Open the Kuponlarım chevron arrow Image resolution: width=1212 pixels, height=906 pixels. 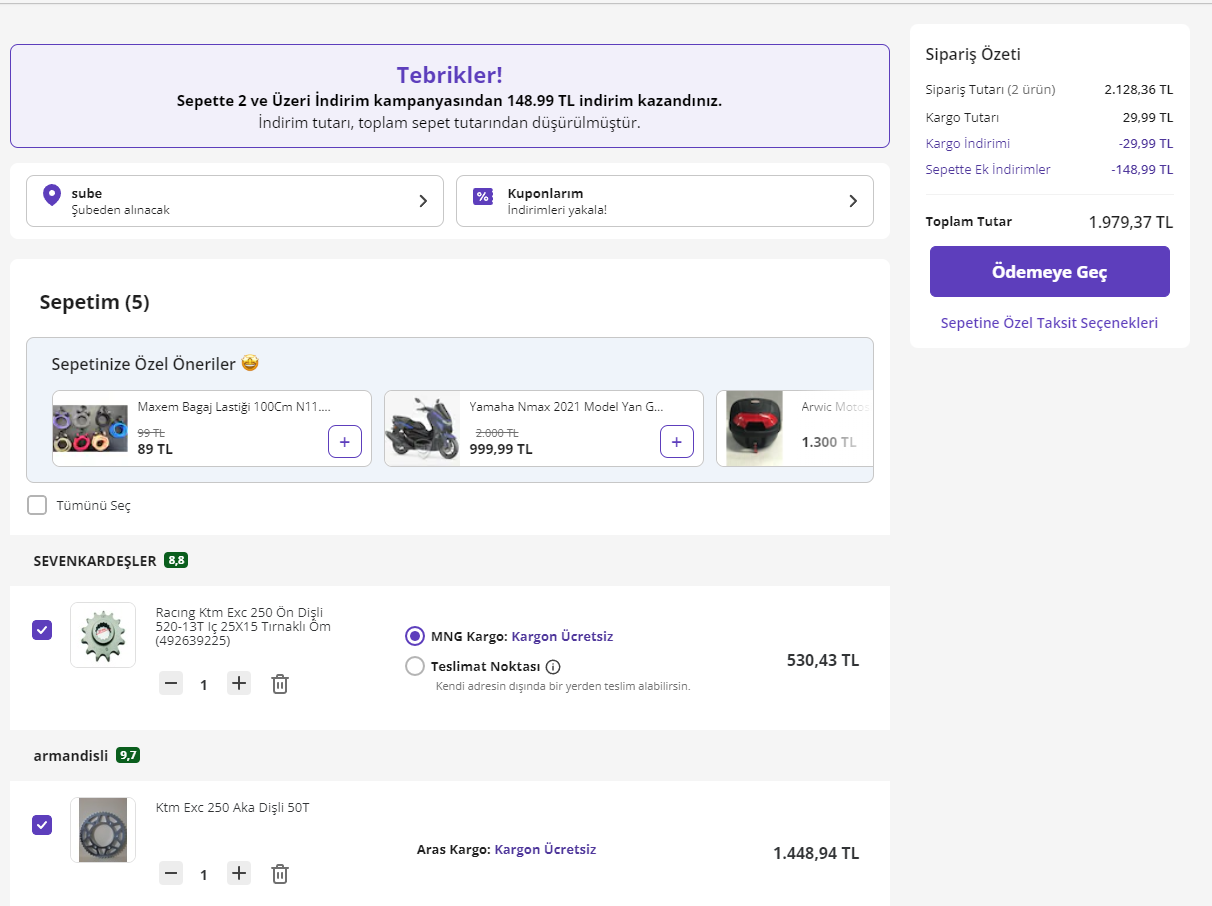[x=853, y=201]
